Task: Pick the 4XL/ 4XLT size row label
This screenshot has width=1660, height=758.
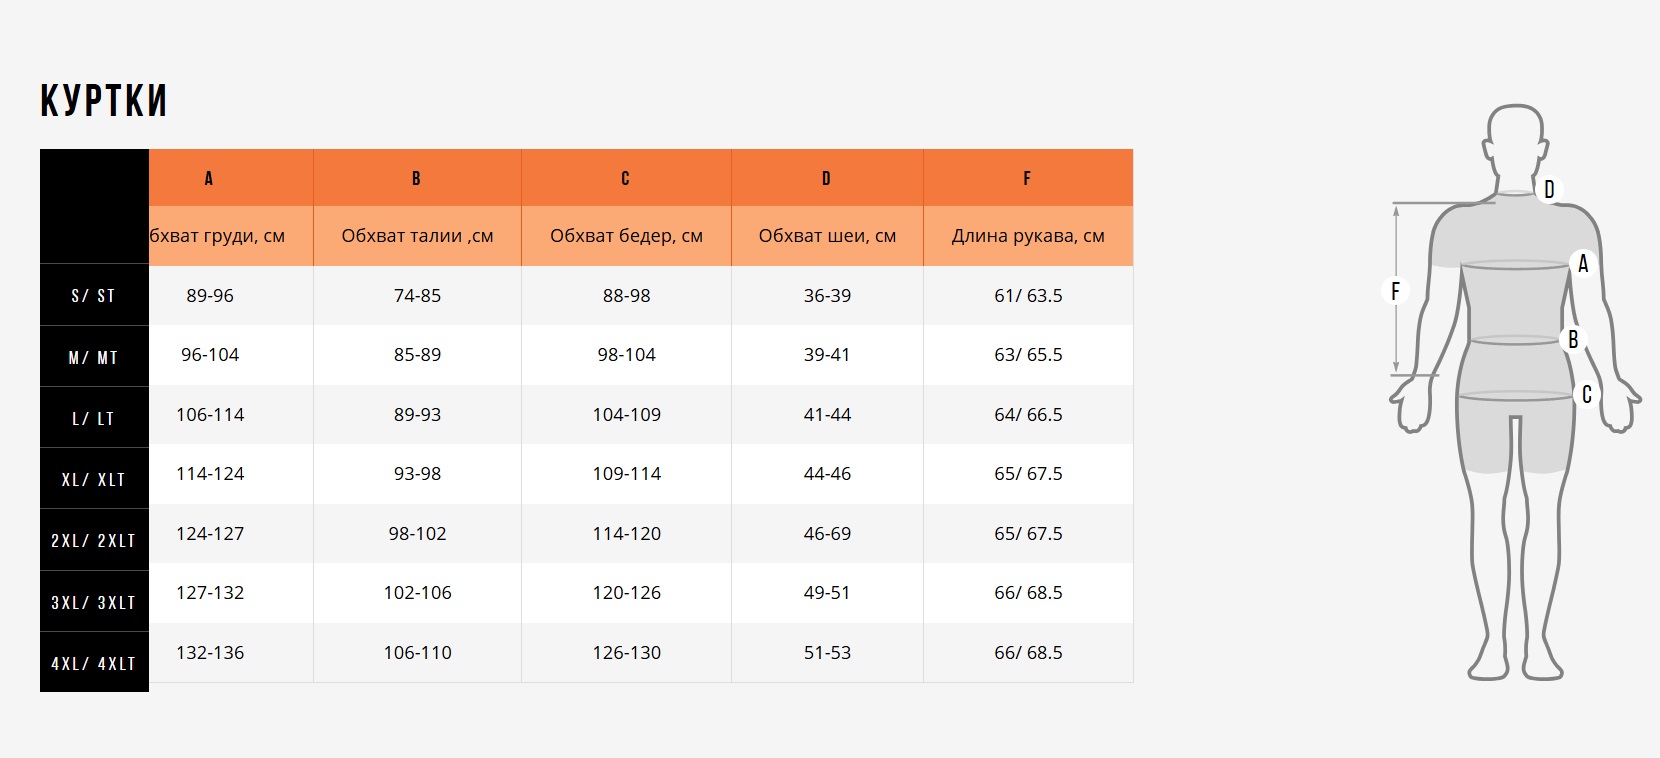Action: point(94,664)
